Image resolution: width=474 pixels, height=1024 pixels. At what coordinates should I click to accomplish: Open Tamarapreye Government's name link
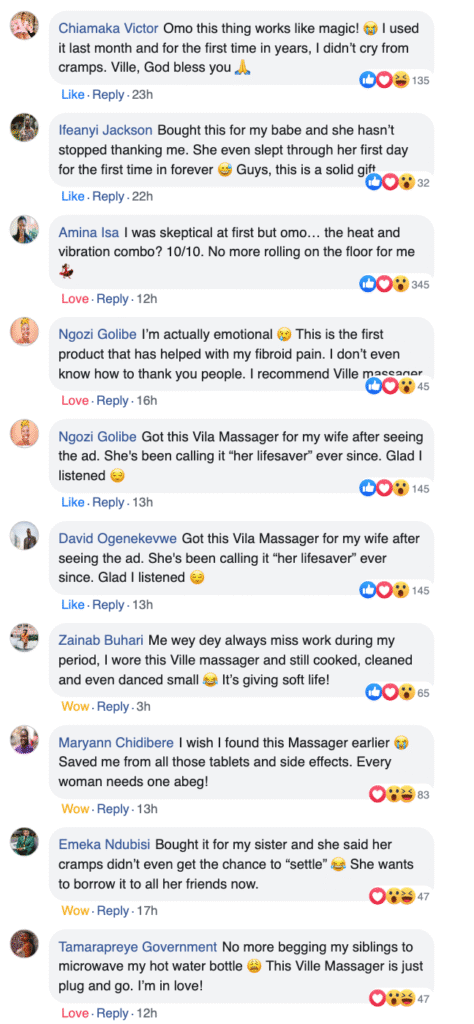coord(137,947)
